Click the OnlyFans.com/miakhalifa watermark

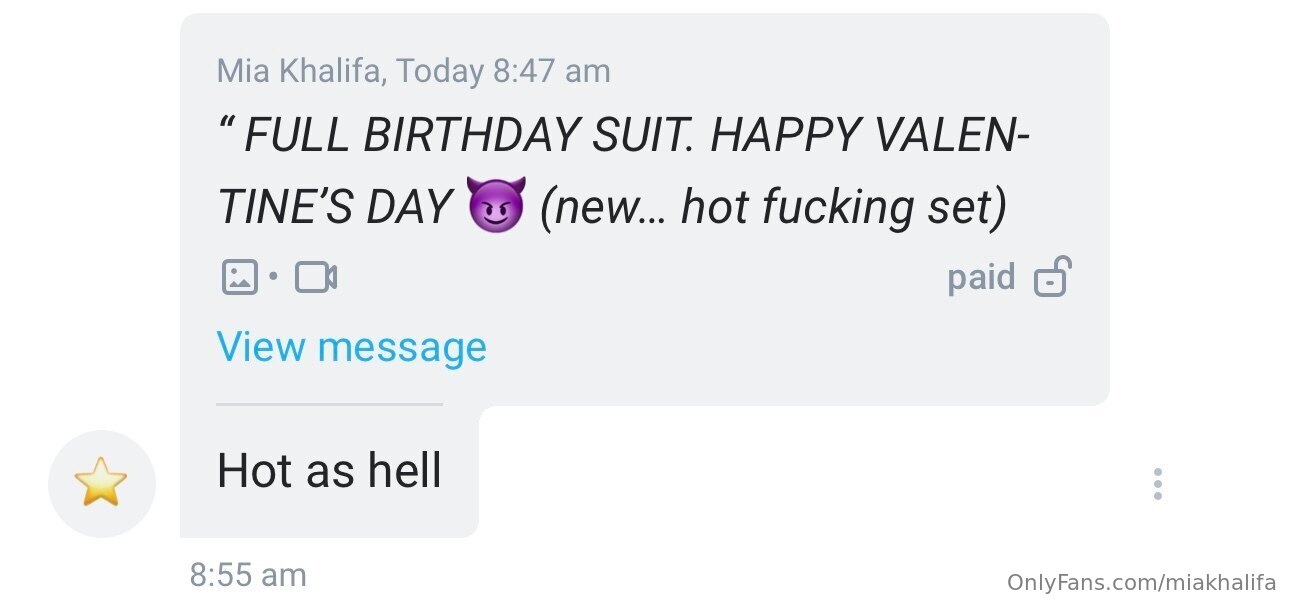(x=1141, y=582)
